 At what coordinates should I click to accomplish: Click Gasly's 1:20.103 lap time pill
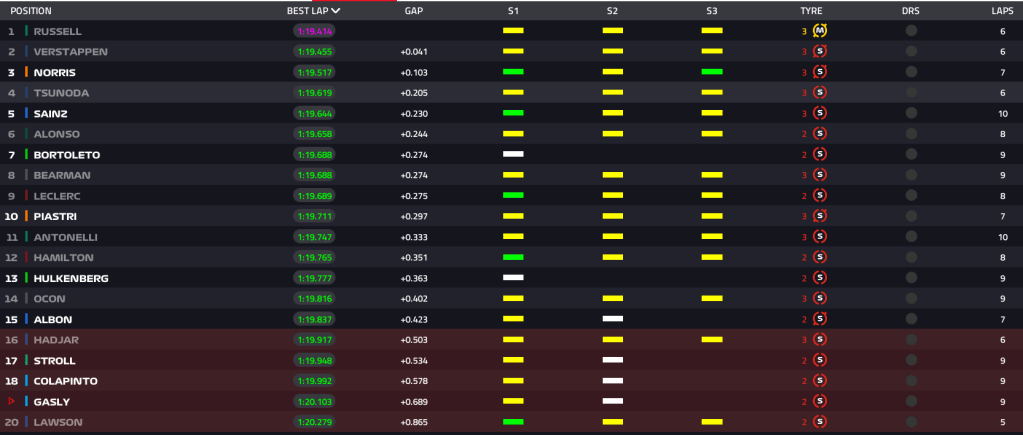314,402
